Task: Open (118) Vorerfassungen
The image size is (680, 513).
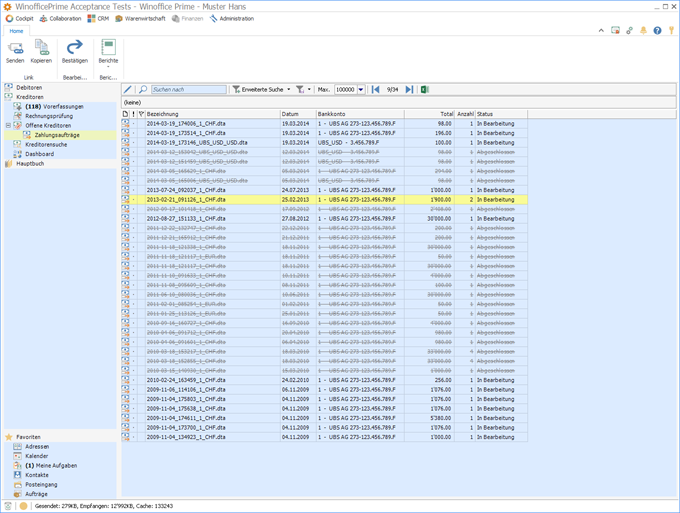Action: [x=54, y=107]
